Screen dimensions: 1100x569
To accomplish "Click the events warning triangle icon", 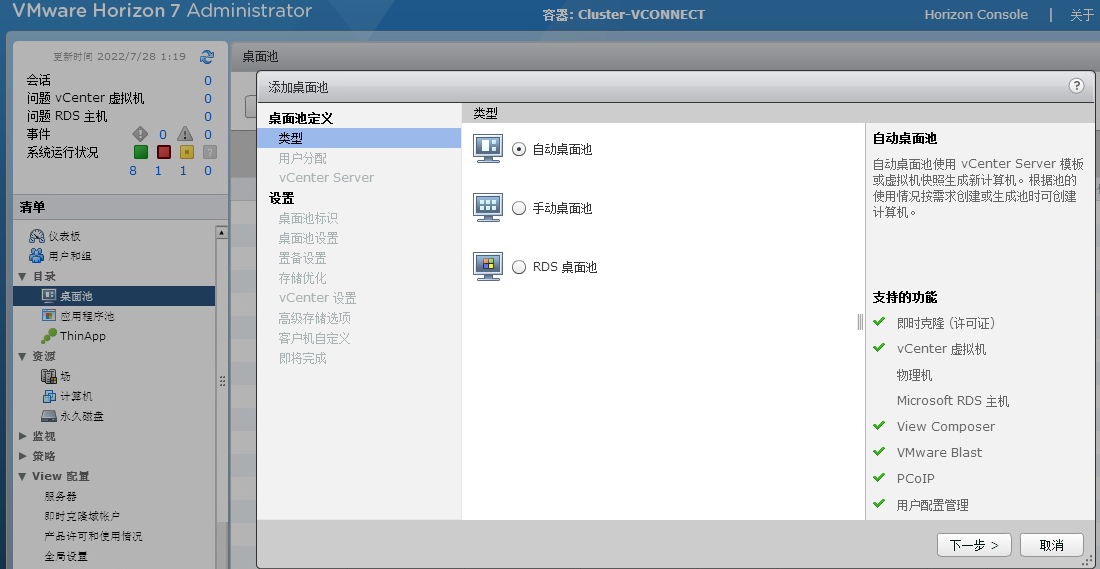I will tap(185, 134).
